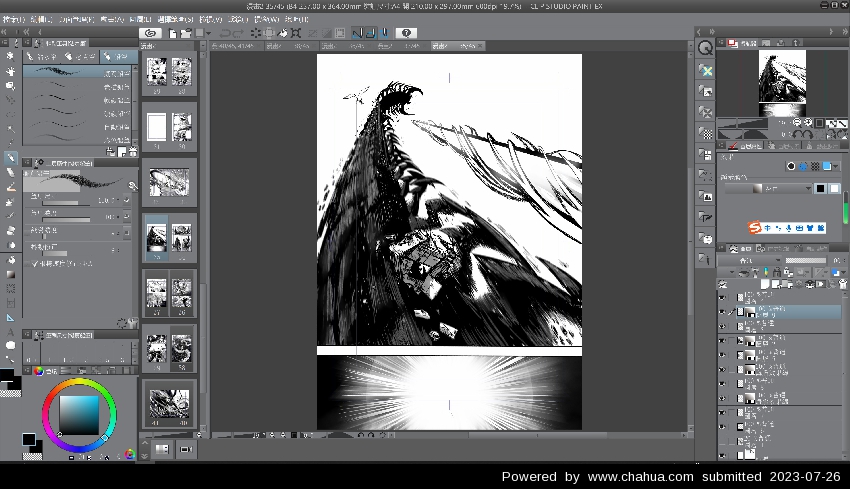This screenshot has width=850, height=489.
Task: Select the highlighted brush preset in Sub Tool list
Action: point(78,72)
